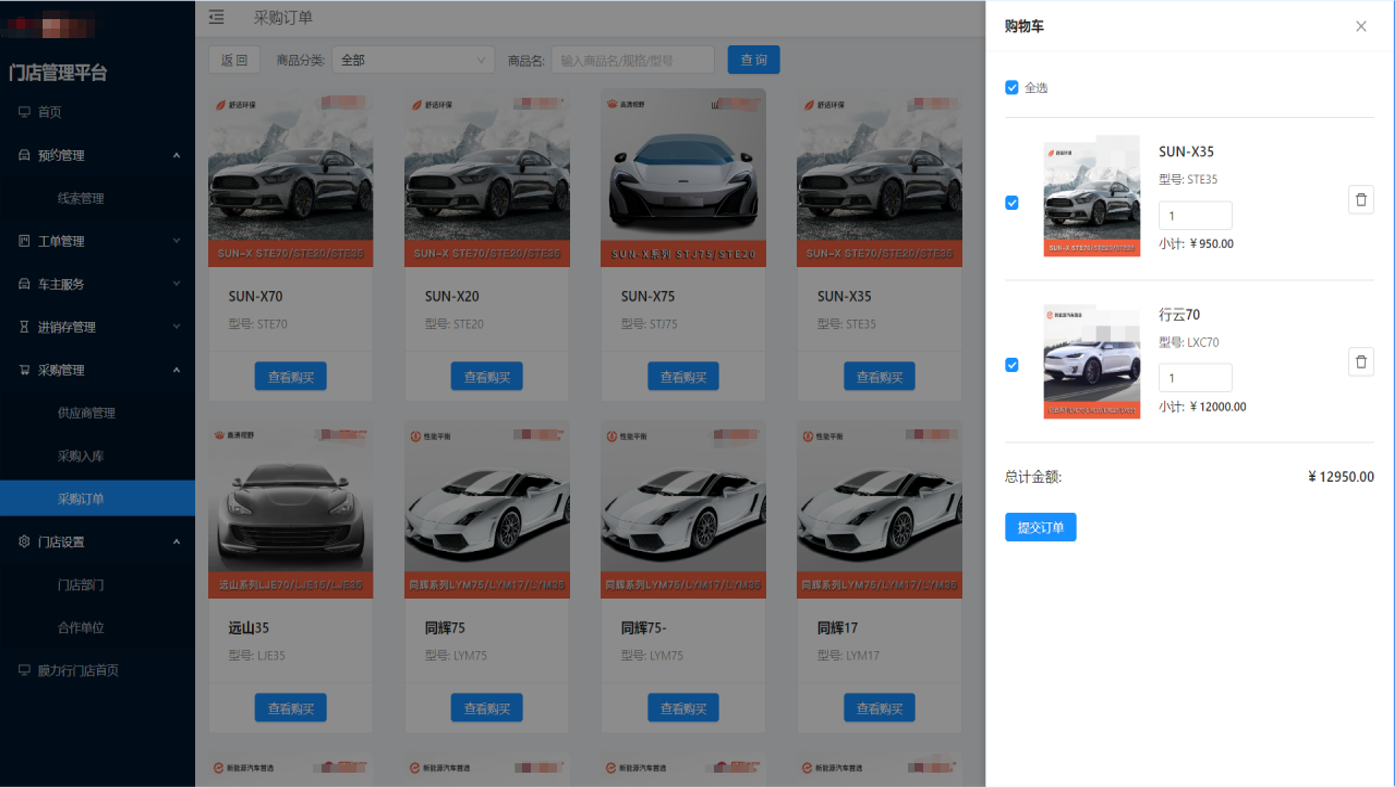Uncheck the 行云70 cart item checkbox
Image resolution: width=1395 pixels, height=788 pixels.
point(1012,365)
